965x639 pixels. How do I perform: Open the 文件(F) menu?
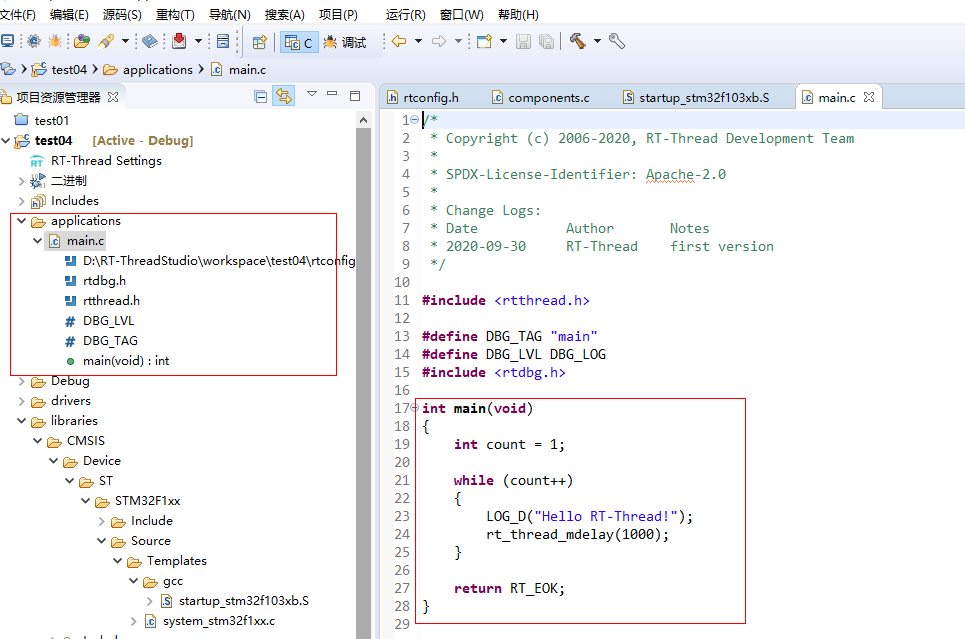click(18, 15)
